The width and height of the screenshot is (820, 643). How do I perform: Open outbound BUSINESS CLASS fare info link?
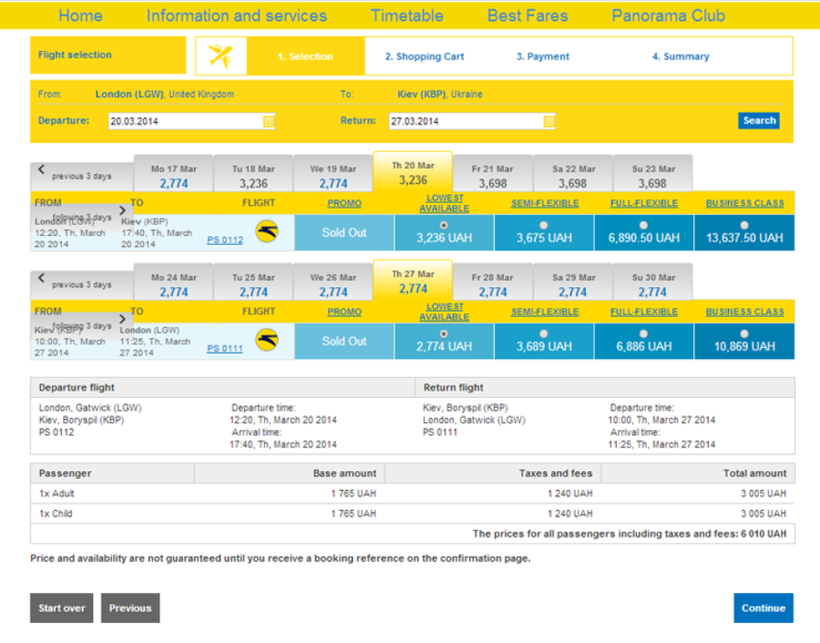click(745, 203)
